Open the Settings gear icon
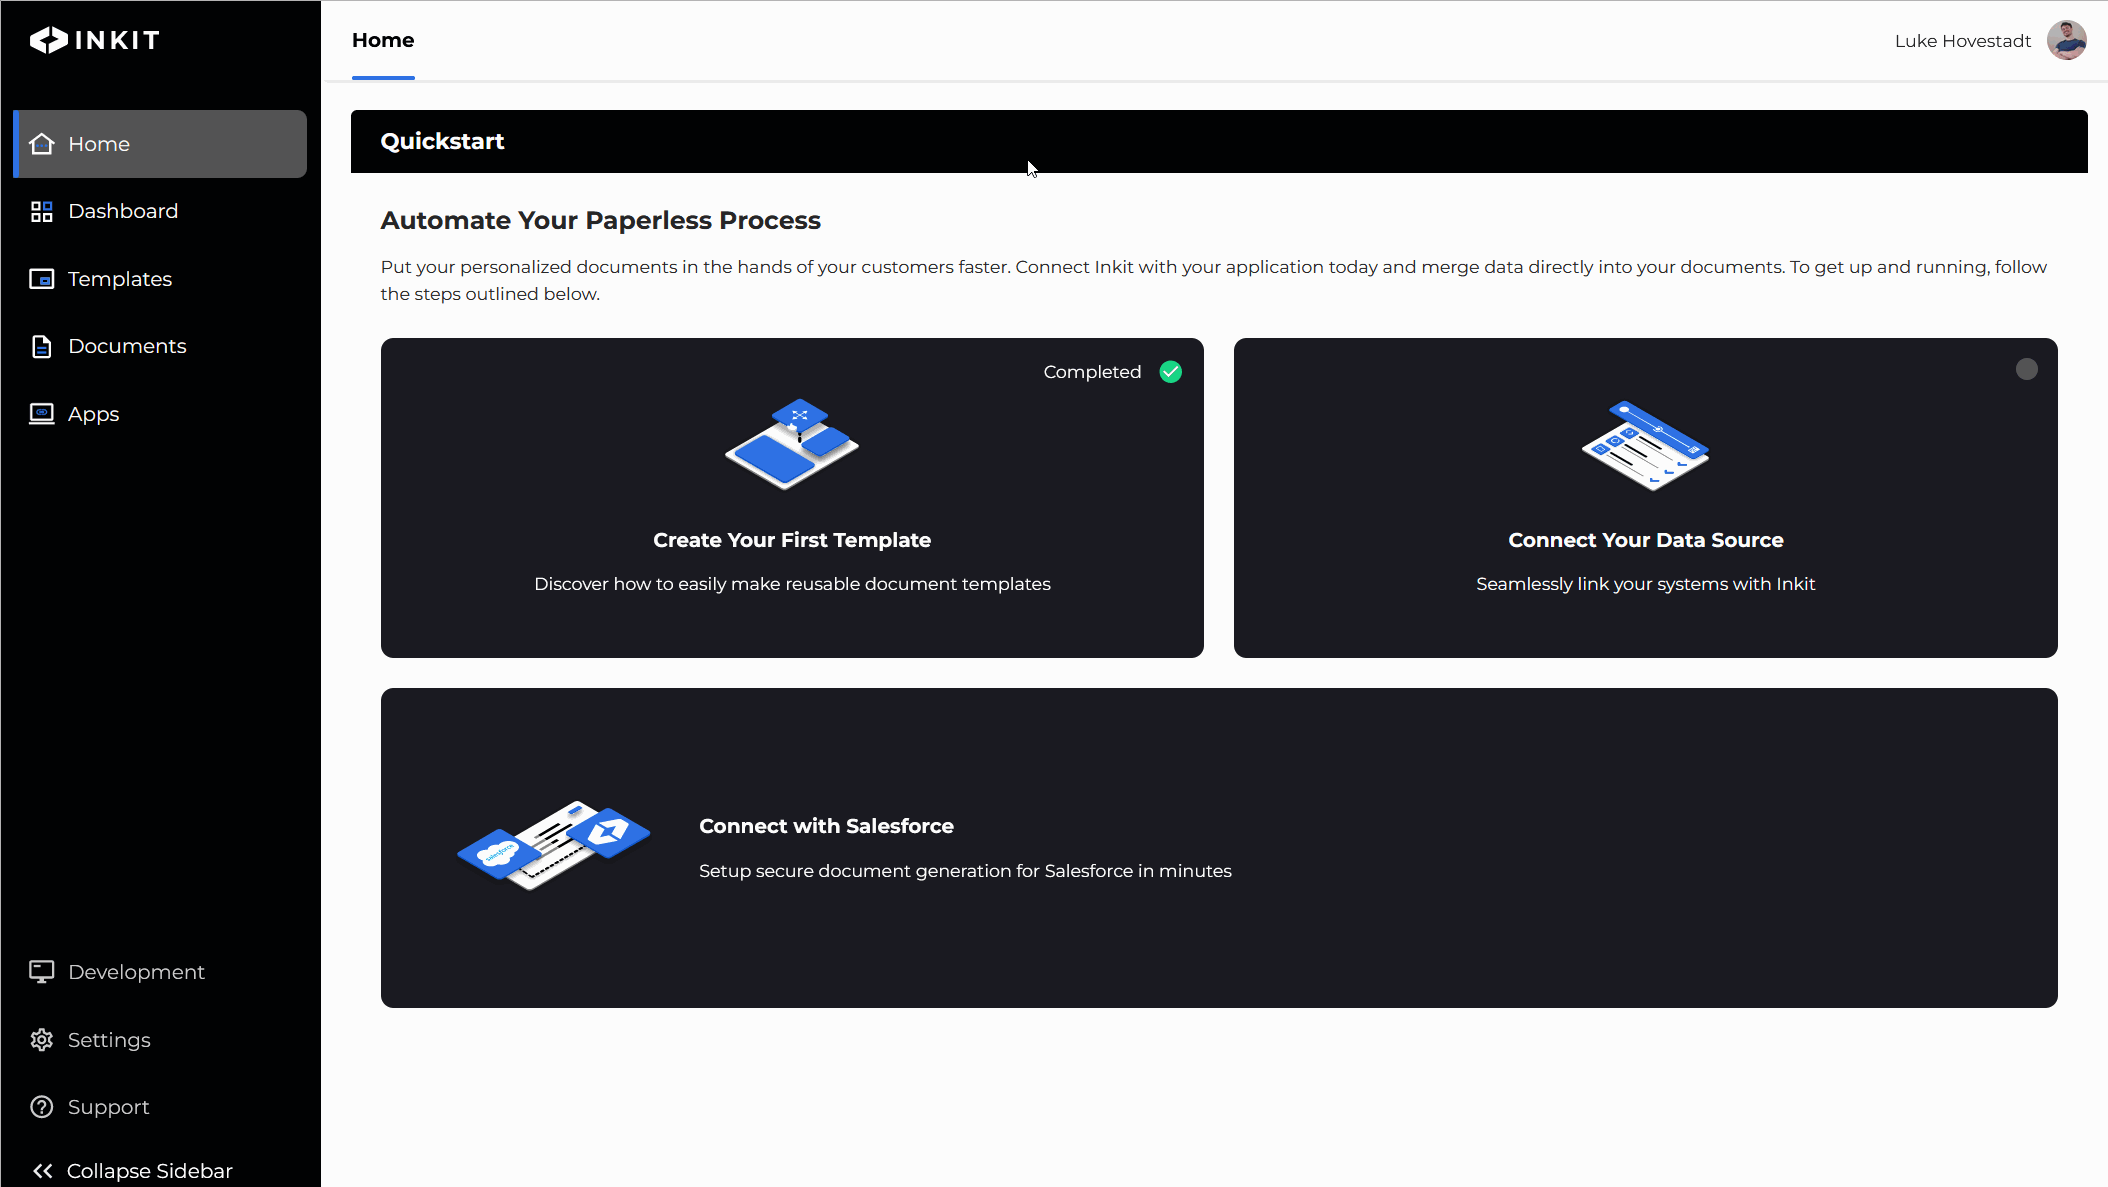 [41, 1040]
